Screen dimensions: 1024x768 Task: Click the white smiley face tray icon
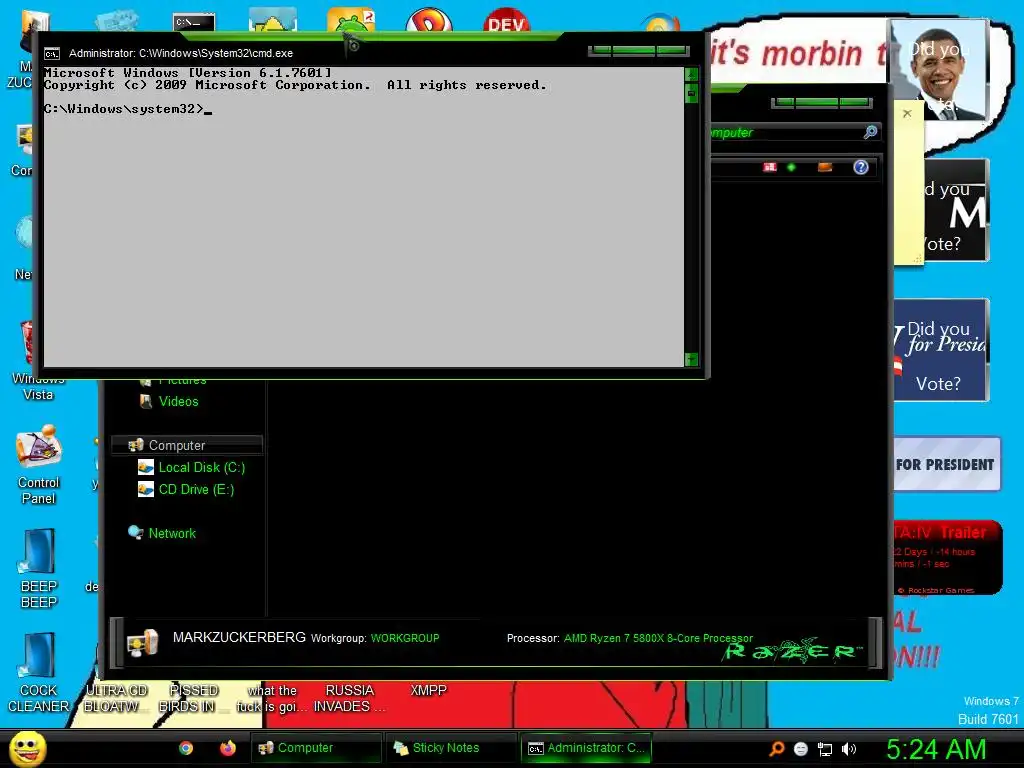coord(801,749)
